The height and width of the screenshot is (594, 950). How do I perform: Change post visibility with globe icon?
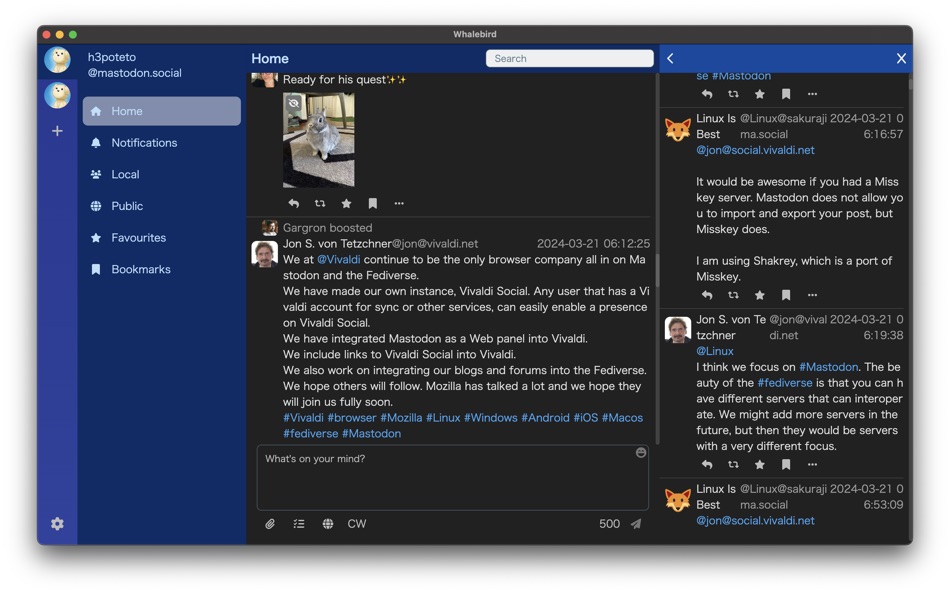328,524
